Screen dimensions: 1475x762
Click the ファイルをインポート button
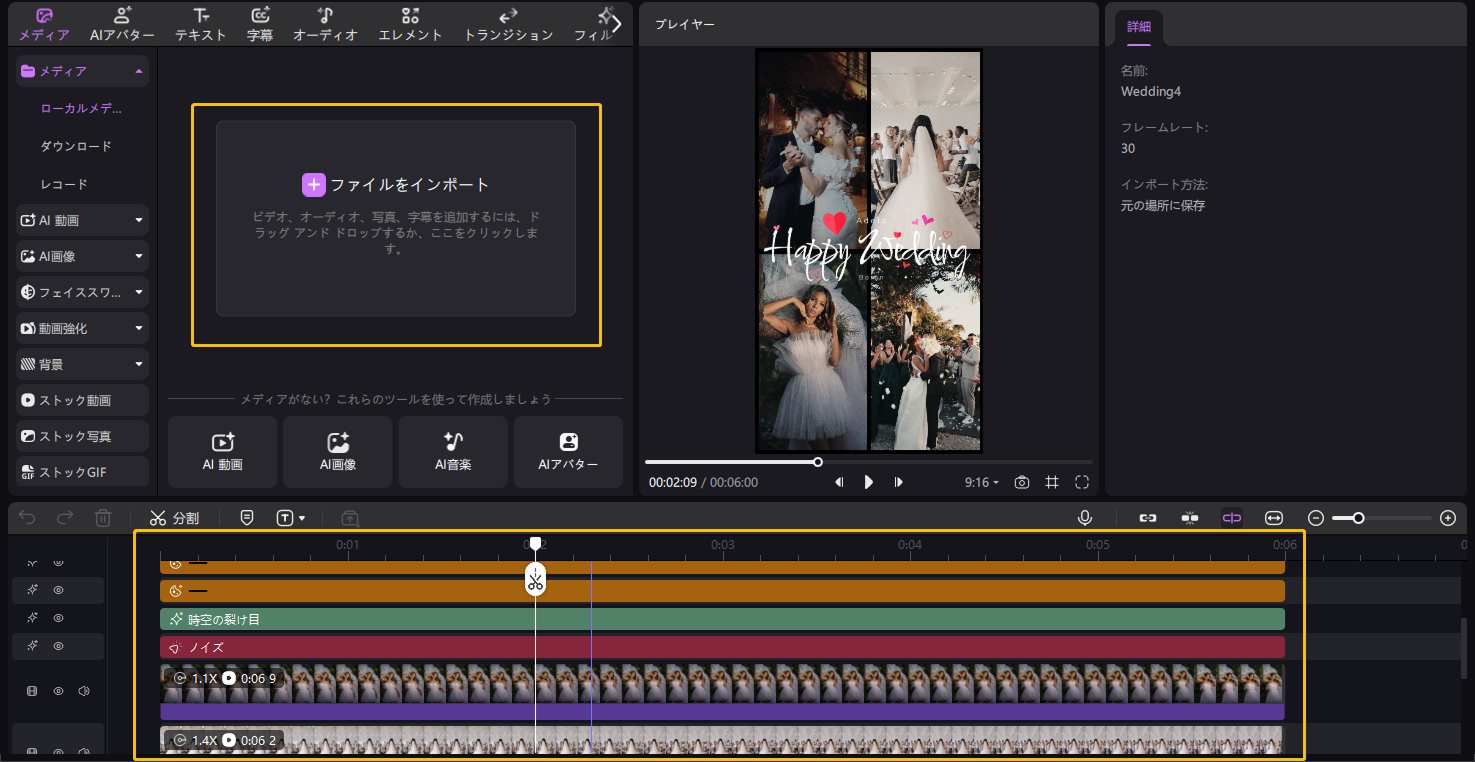[x=396, y=185]
